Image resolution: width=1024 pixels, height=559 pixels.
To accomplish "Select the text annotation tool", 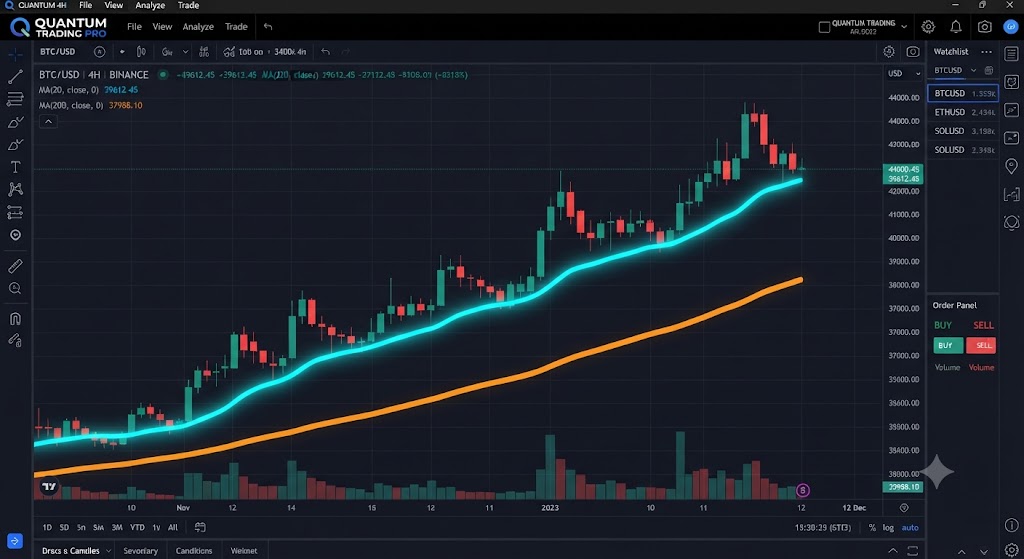I will pyautogui.click(x=15, y=167).
